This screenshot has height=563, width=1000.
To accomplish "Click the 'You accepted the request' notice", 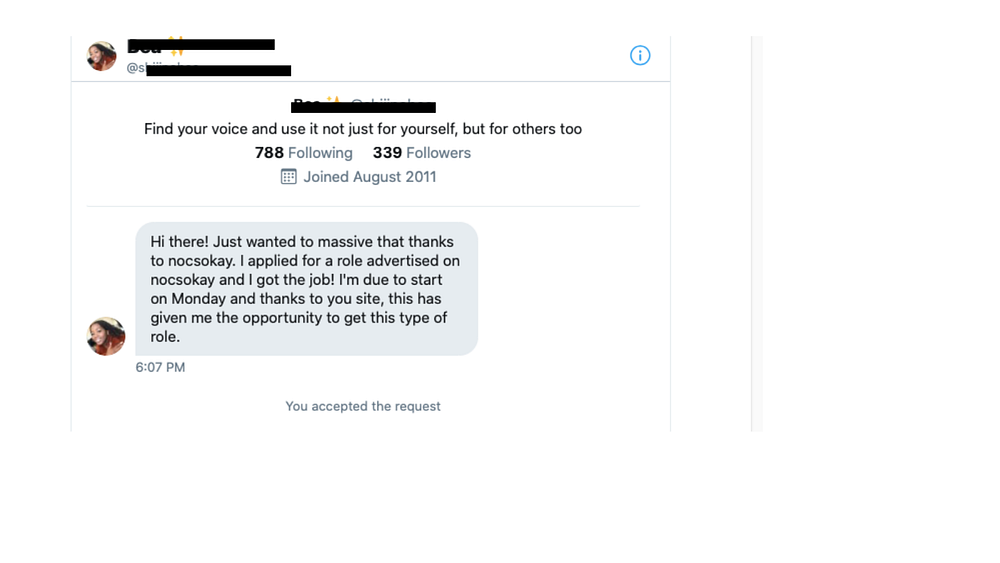I will point(363,406).
